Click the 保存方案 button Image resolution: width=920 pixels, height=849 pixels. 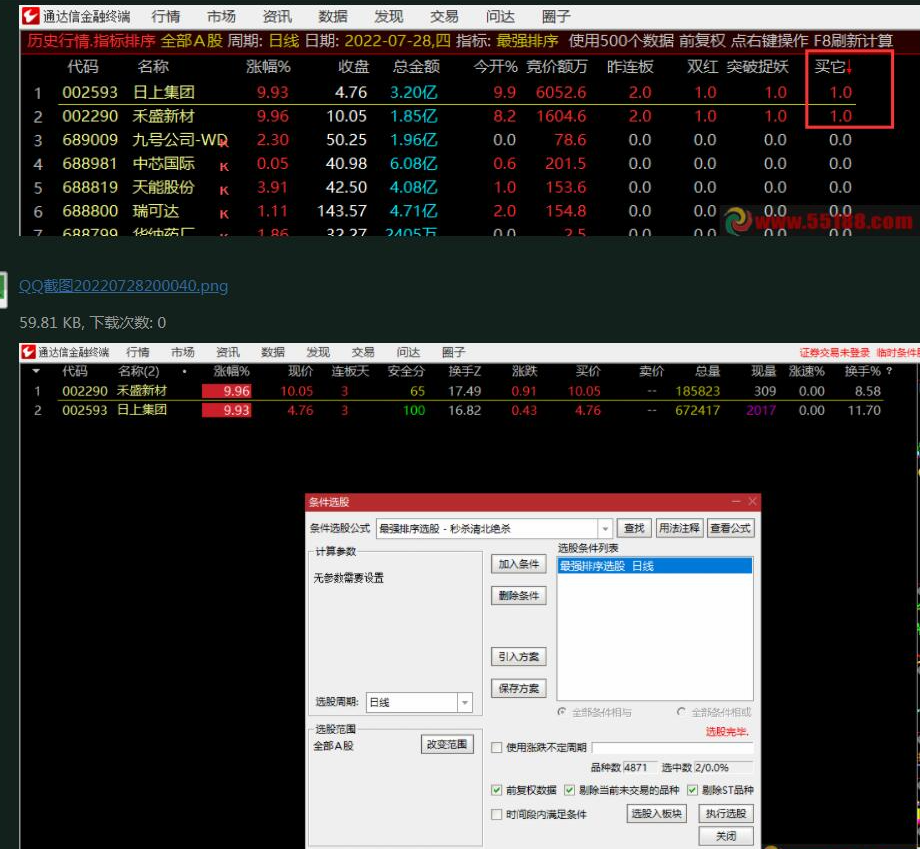[519, 688]
